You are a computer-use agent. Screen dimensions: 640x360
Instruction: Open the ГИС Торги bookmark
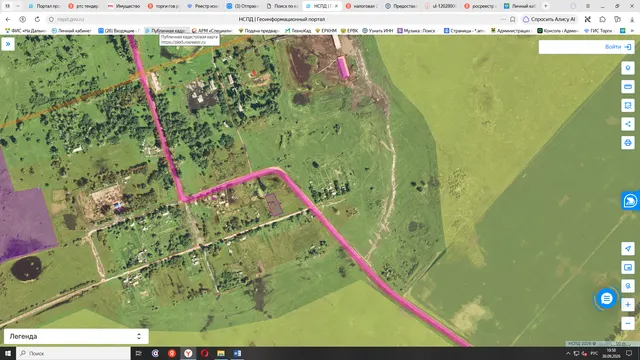[598, 31]
